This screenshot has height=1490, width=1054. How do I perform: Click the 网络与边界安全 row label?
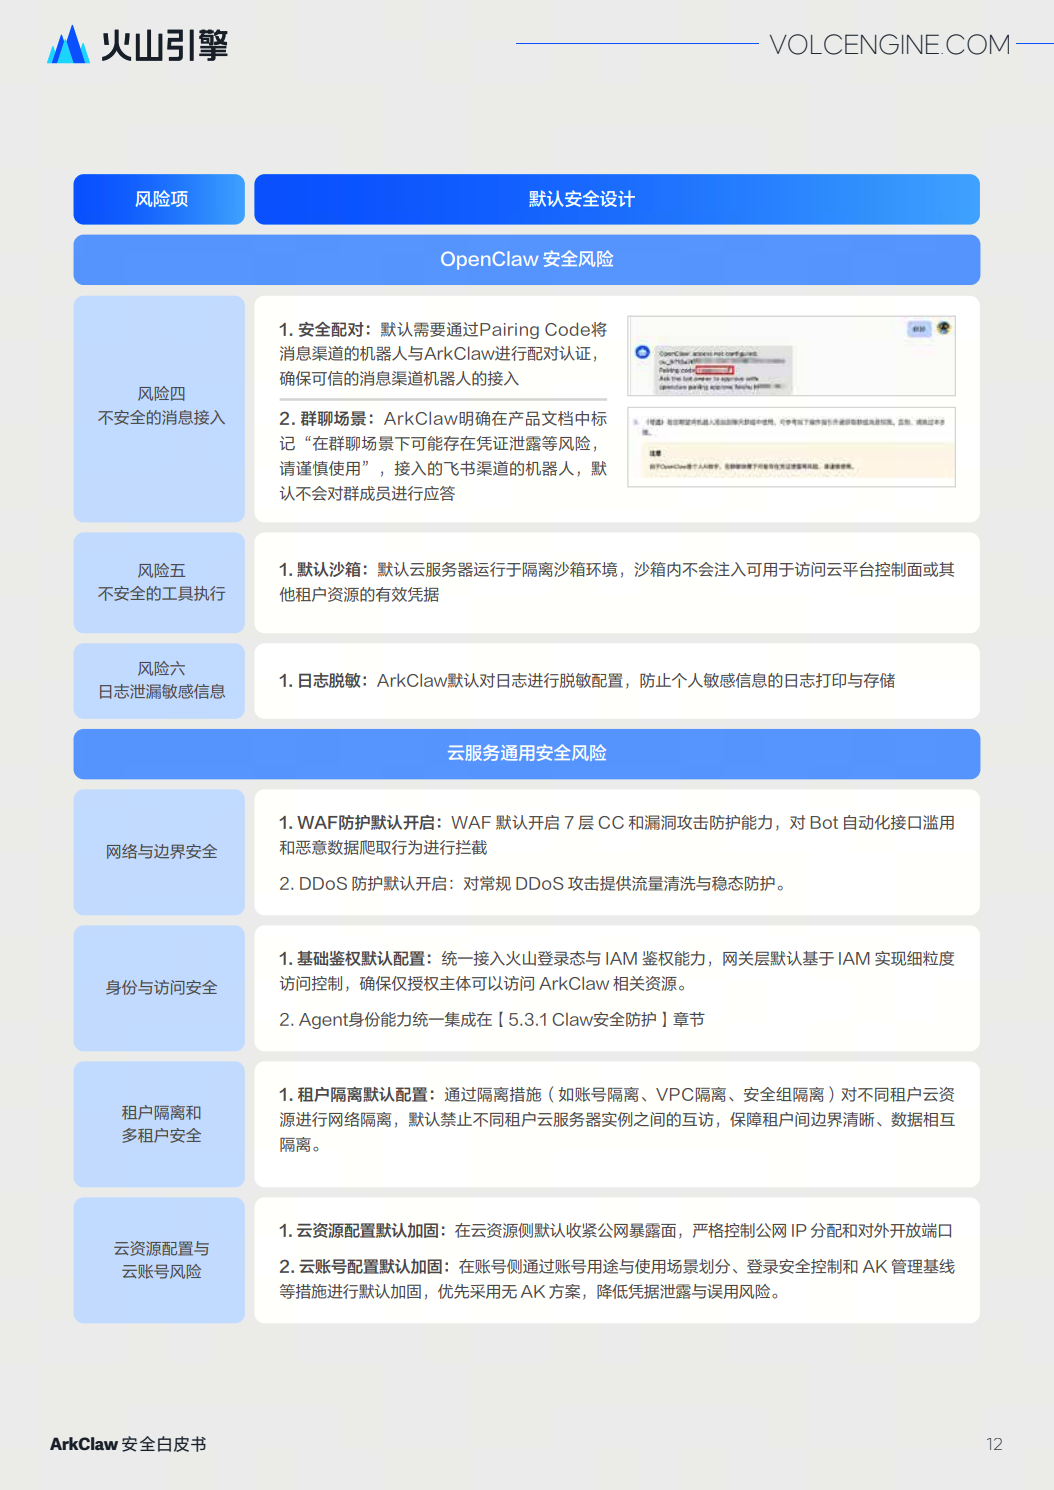coord(159,852)
